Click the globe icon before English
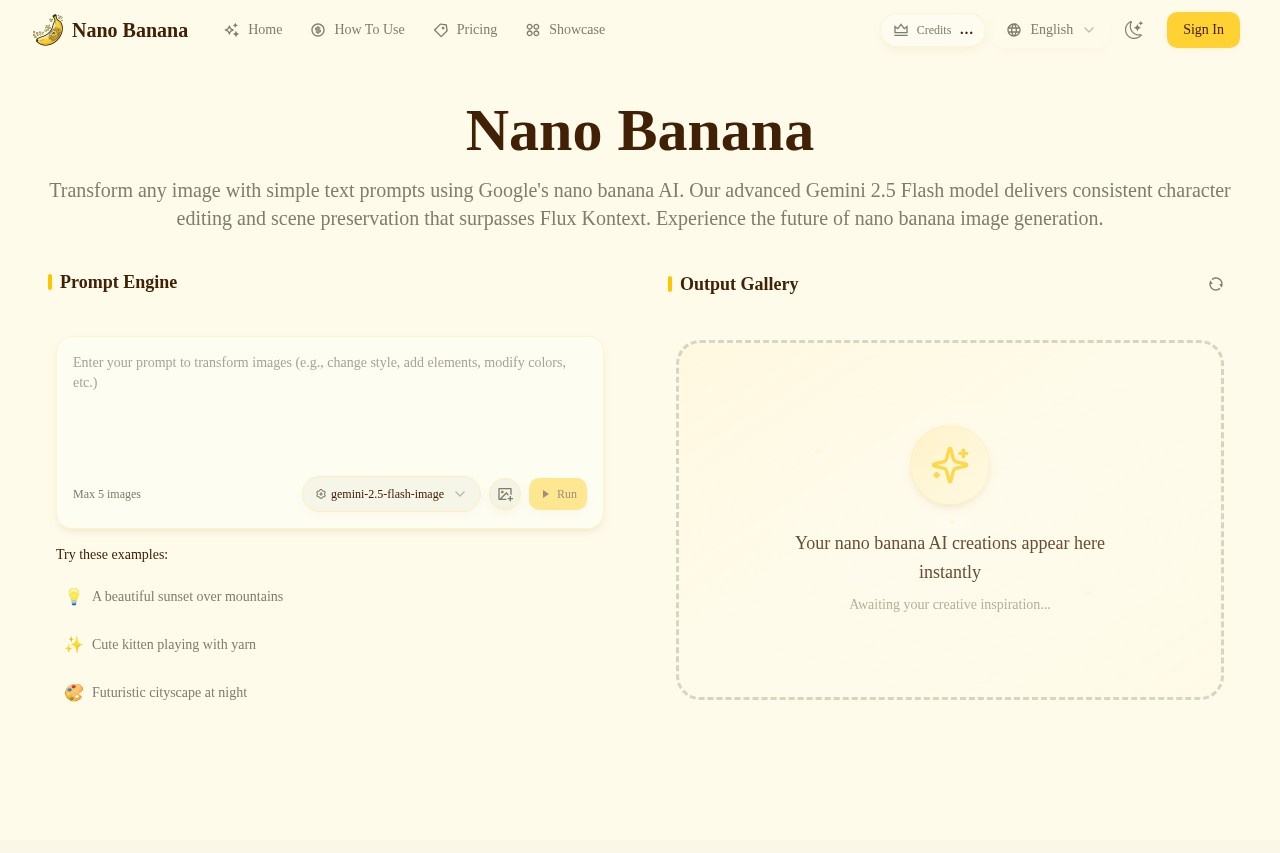The width and height of the screenshot is (1280, 853). [1014, 30]
